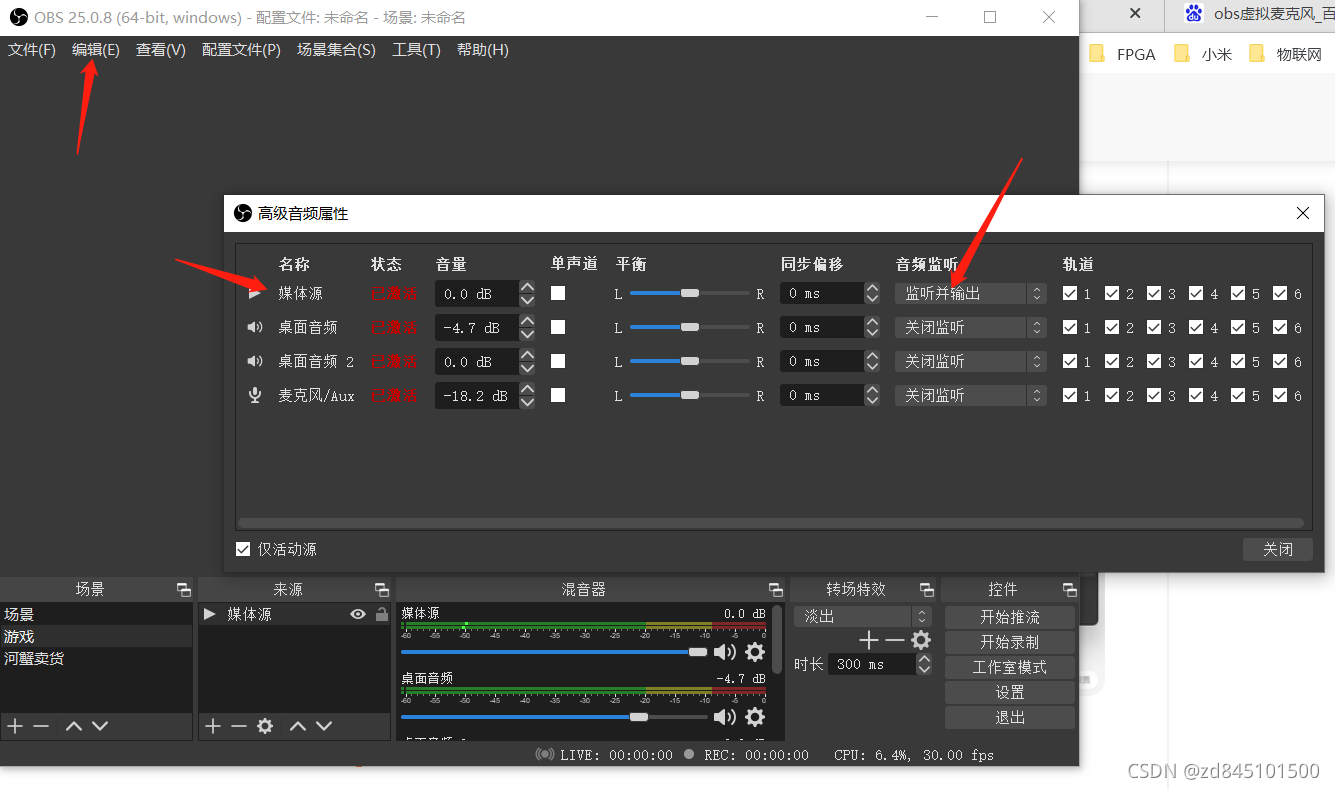Remove selected scene with minus icon
The height and width of the screenshot is (789, 1335).
point(41,726)
